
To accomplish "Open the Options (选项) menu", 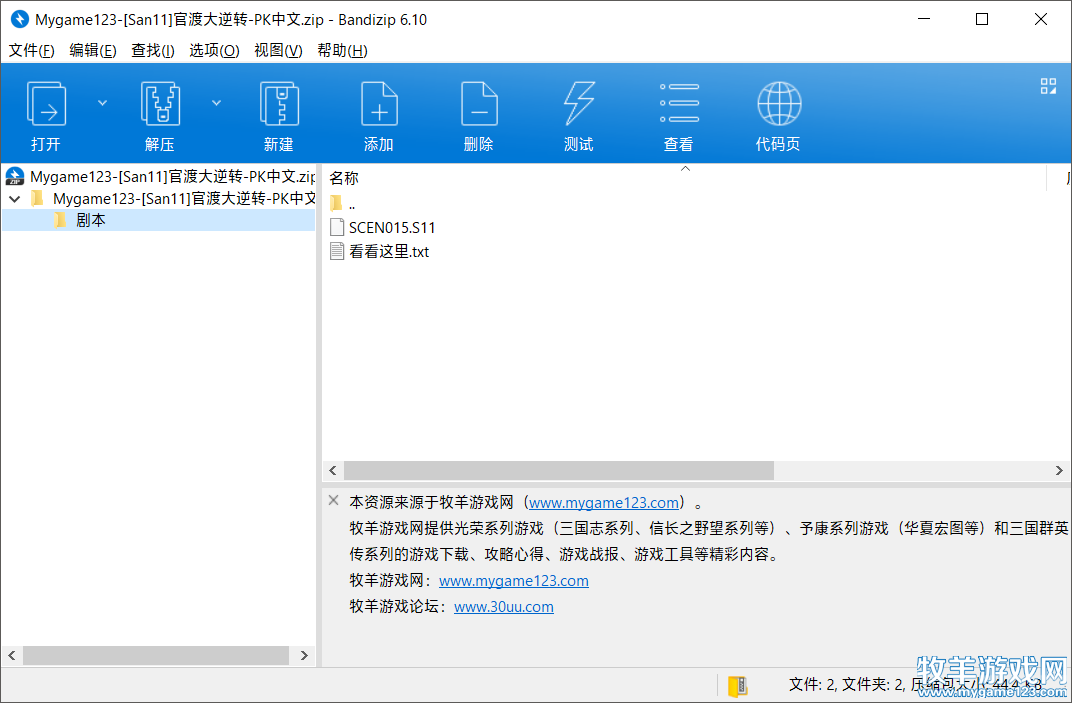I will 214,51.
